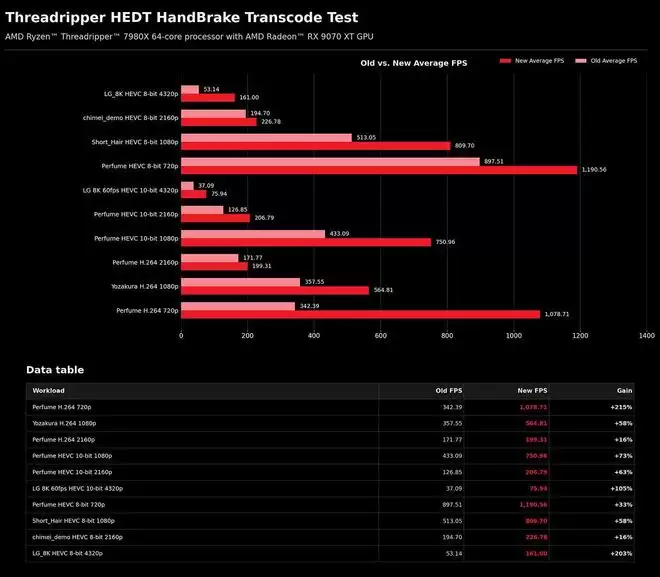Click the new FPS bar for Perfume HEVC 8-bit 720p

(379, 170)
